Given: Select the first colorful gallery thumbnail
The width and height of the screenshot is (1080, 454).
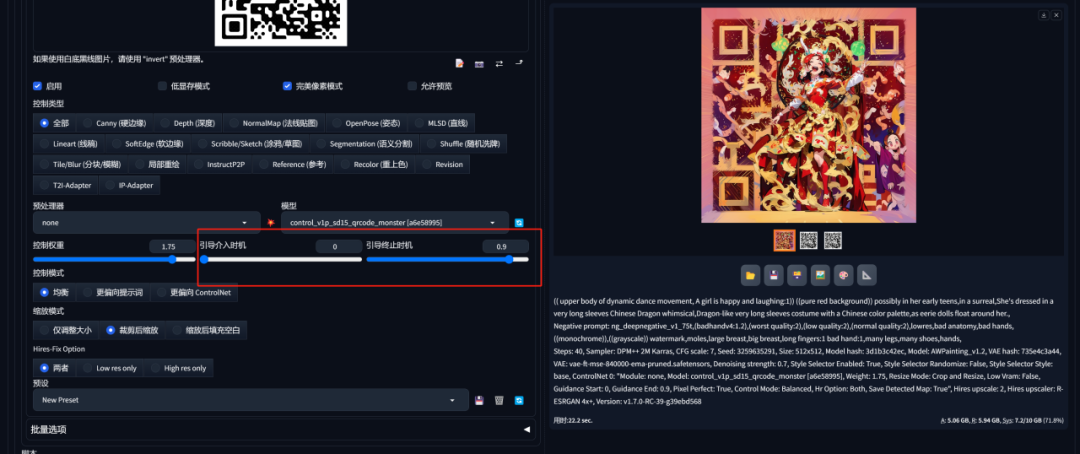Looking at the screenshot, I should tap(785, 240).
